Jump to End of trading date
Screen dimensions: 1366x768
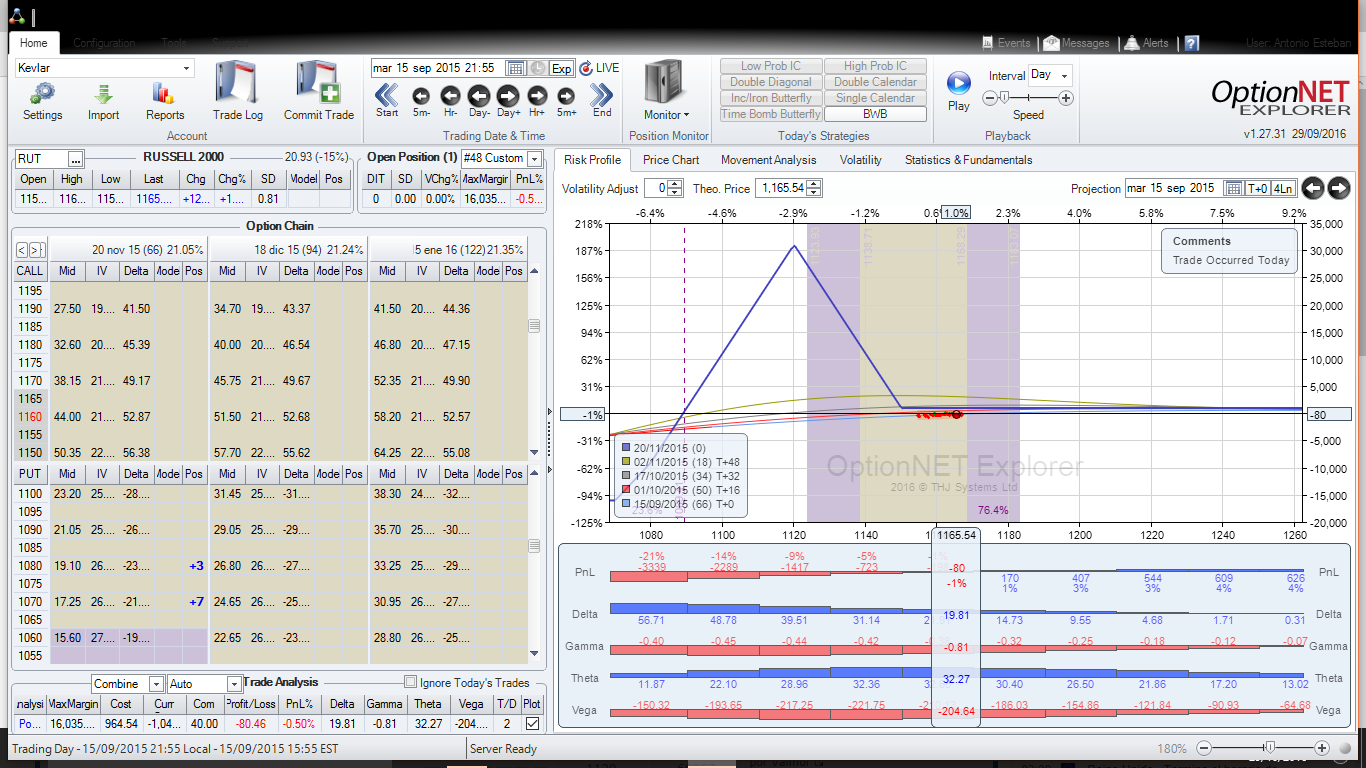tap(601, 96)
